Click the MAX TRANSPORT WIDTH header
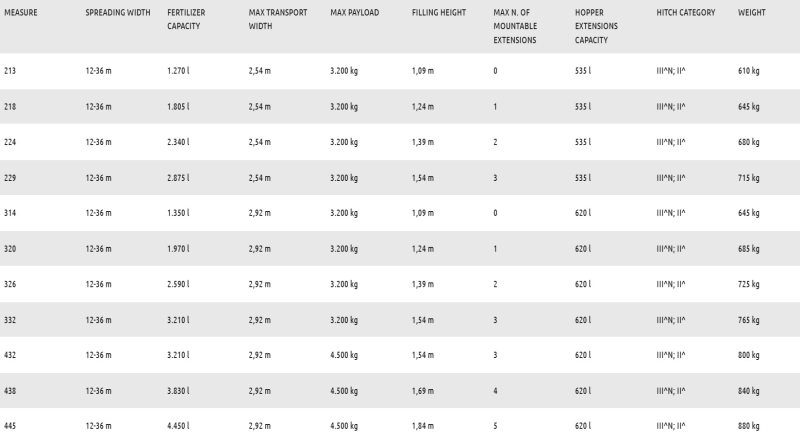This screenshot has height=440, width=800. click(278, 19)
